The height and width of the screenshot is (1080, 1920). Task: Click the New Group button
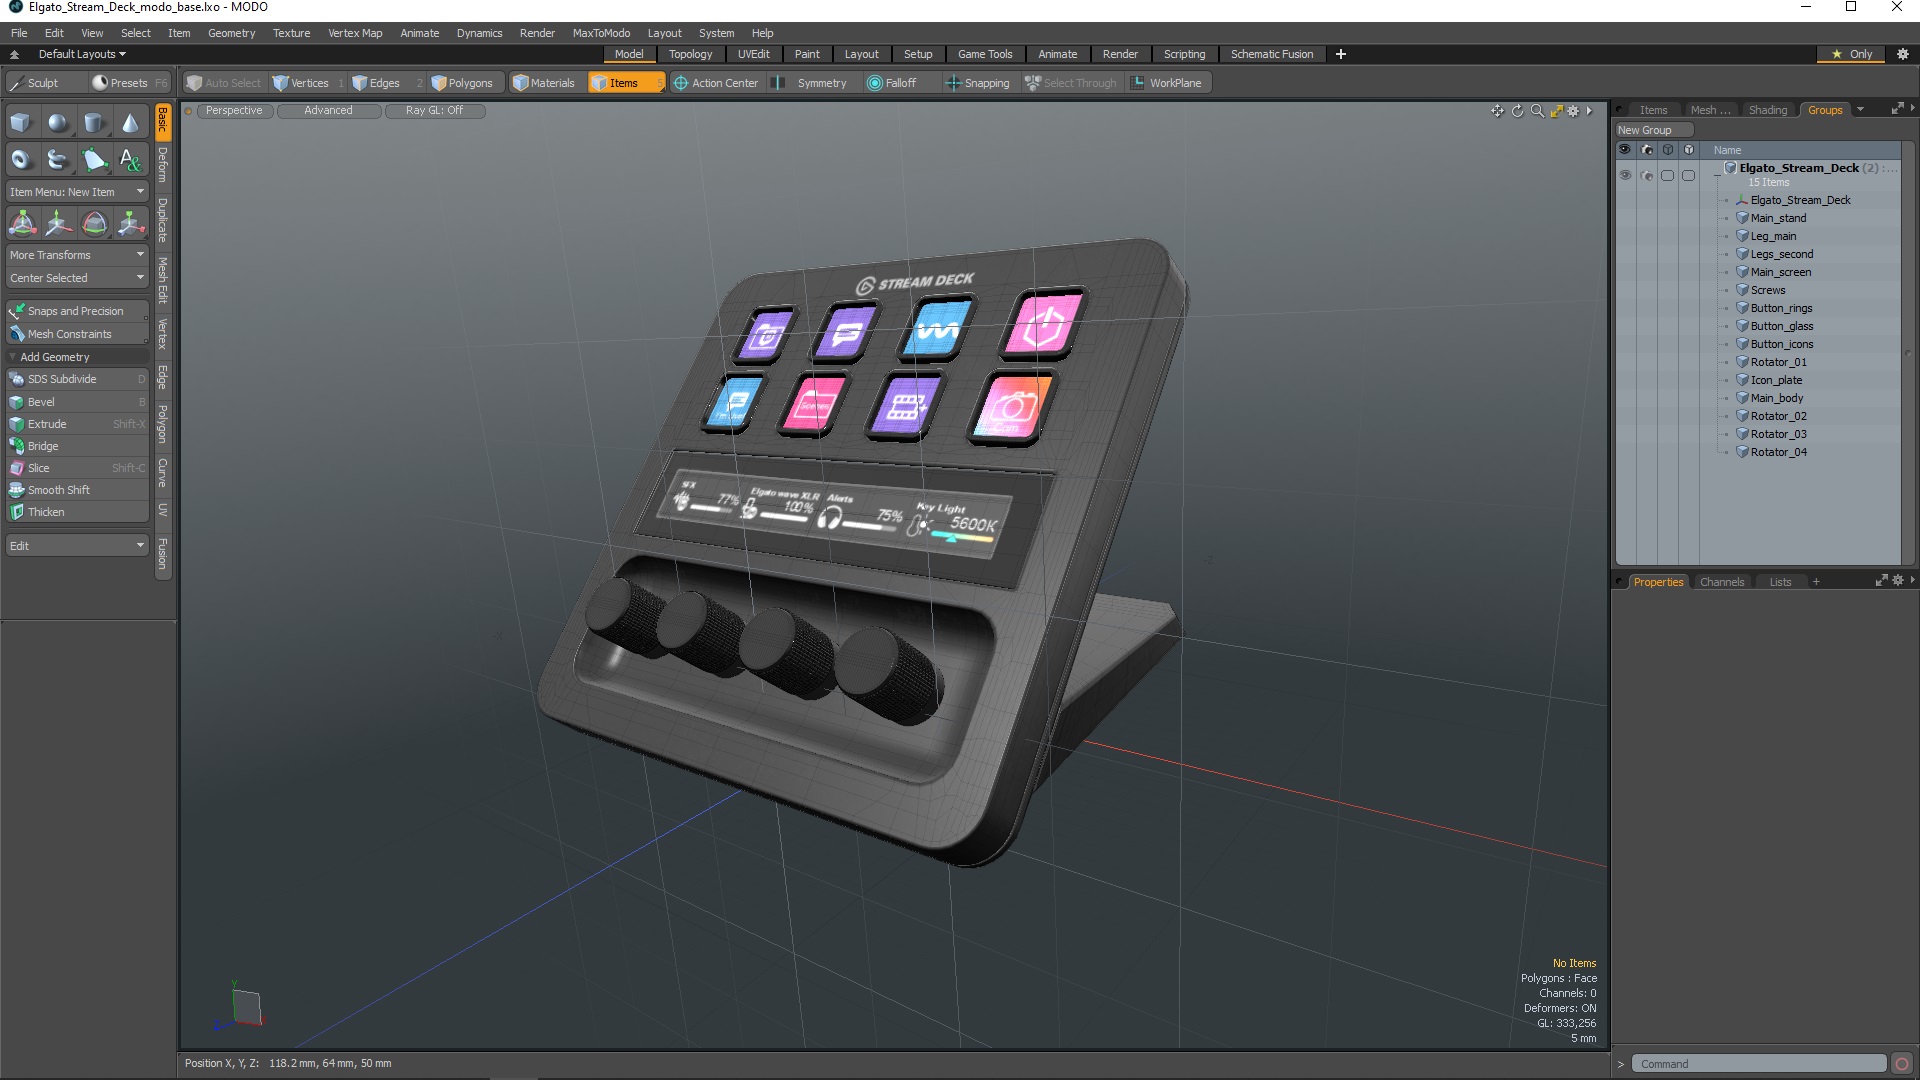(x=1654, y=130)
